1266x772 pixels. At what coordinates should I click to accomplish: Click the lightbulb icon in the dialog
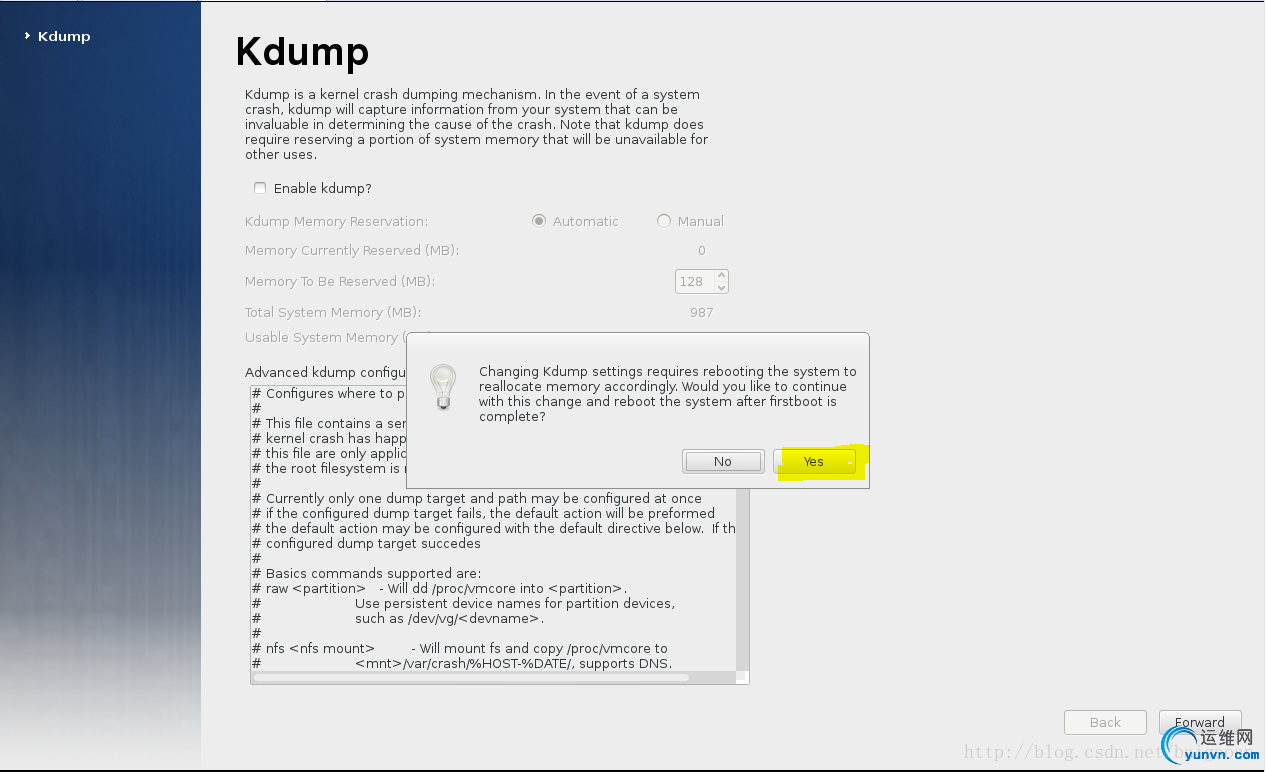[x=442, y=387]
